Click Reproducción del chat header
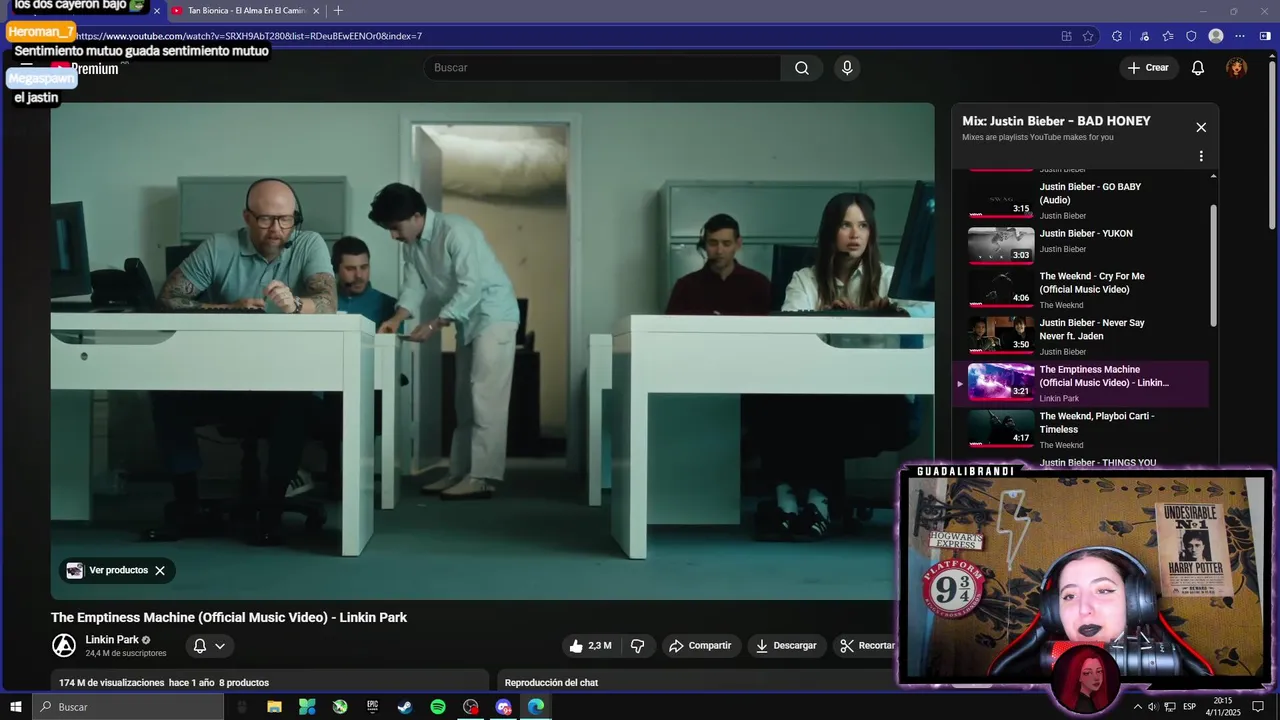 click(x=551, y=683)
